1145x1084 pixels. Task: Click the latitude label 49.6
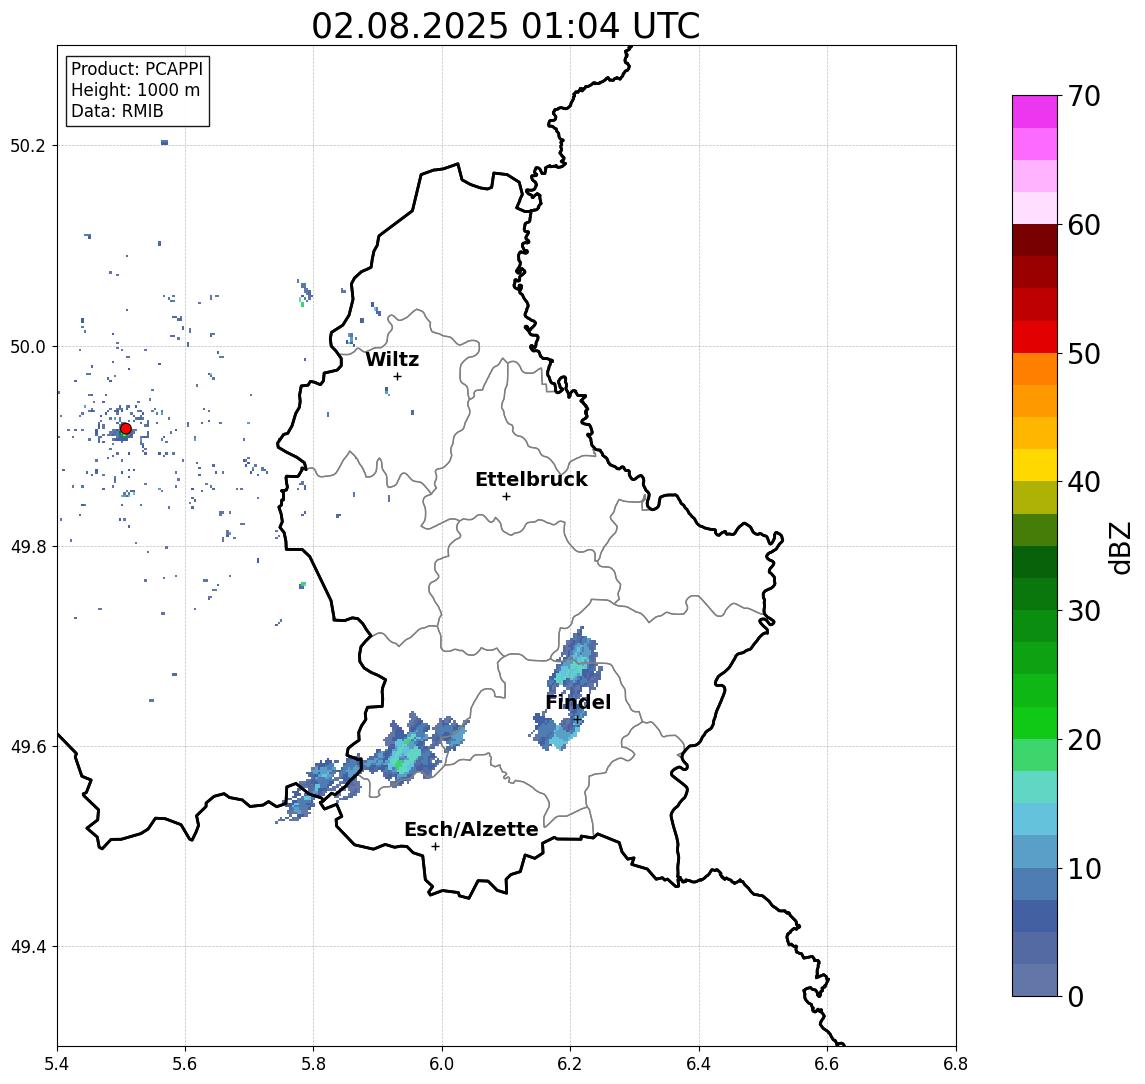tap(28, 747)
